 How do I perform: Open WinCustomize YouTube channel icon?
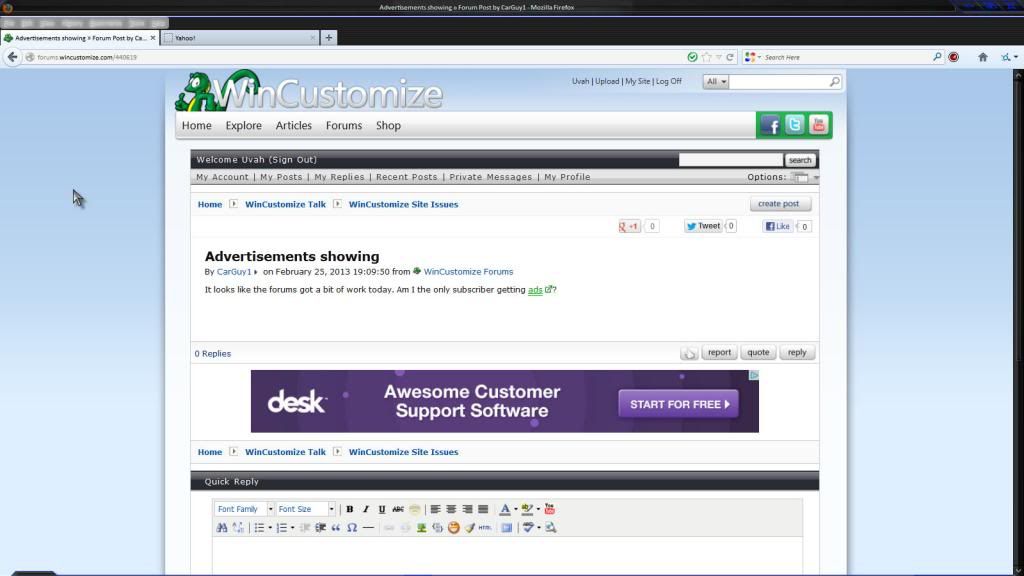point(819,124)
